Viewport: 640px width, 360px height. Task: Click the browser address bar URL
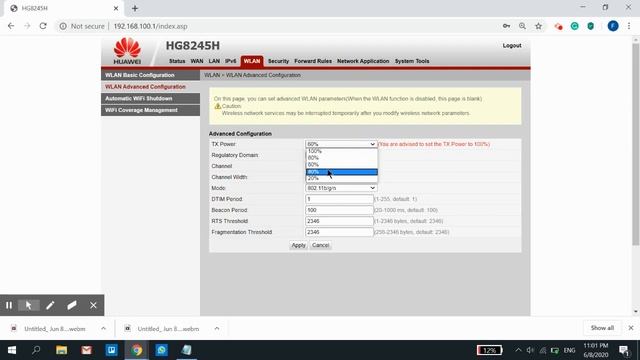150,26
